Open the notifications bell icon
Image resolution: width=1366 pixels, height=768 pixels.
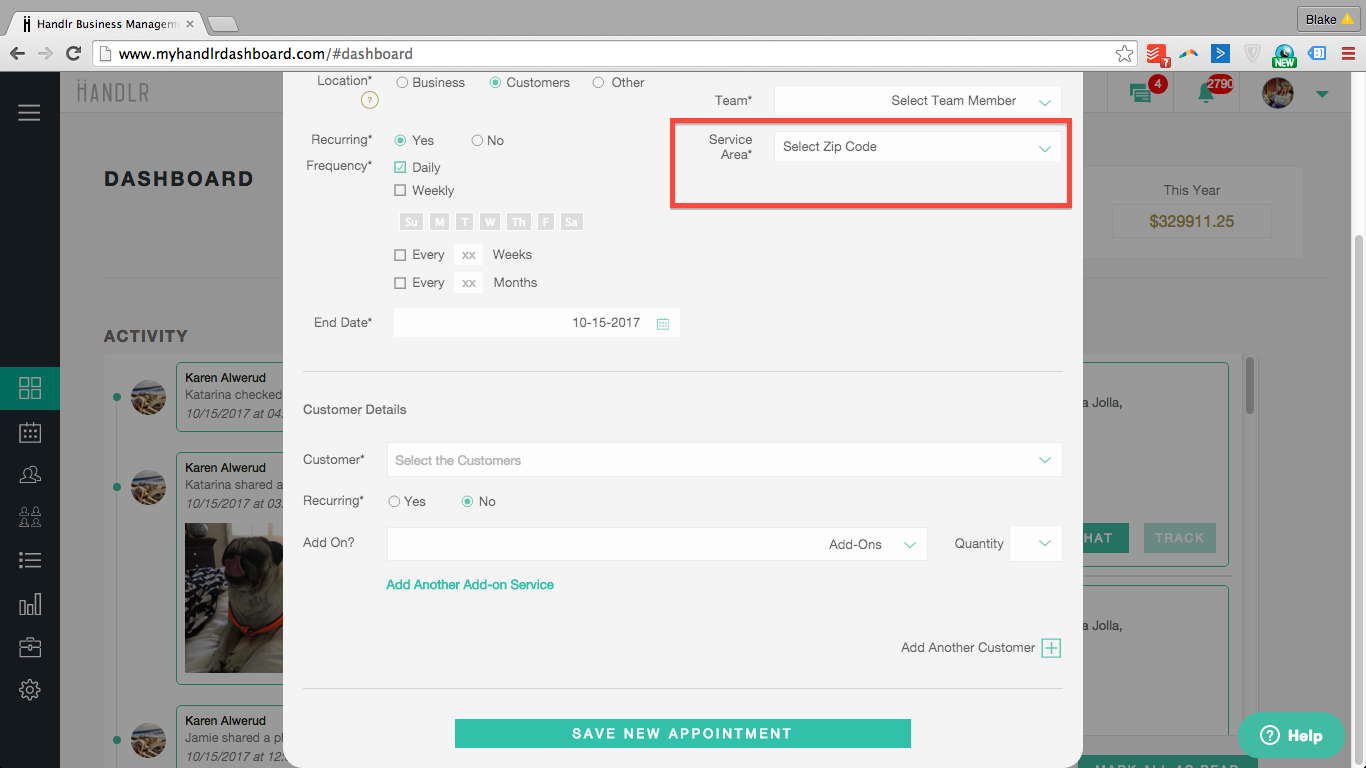[x=1207, y=93]
